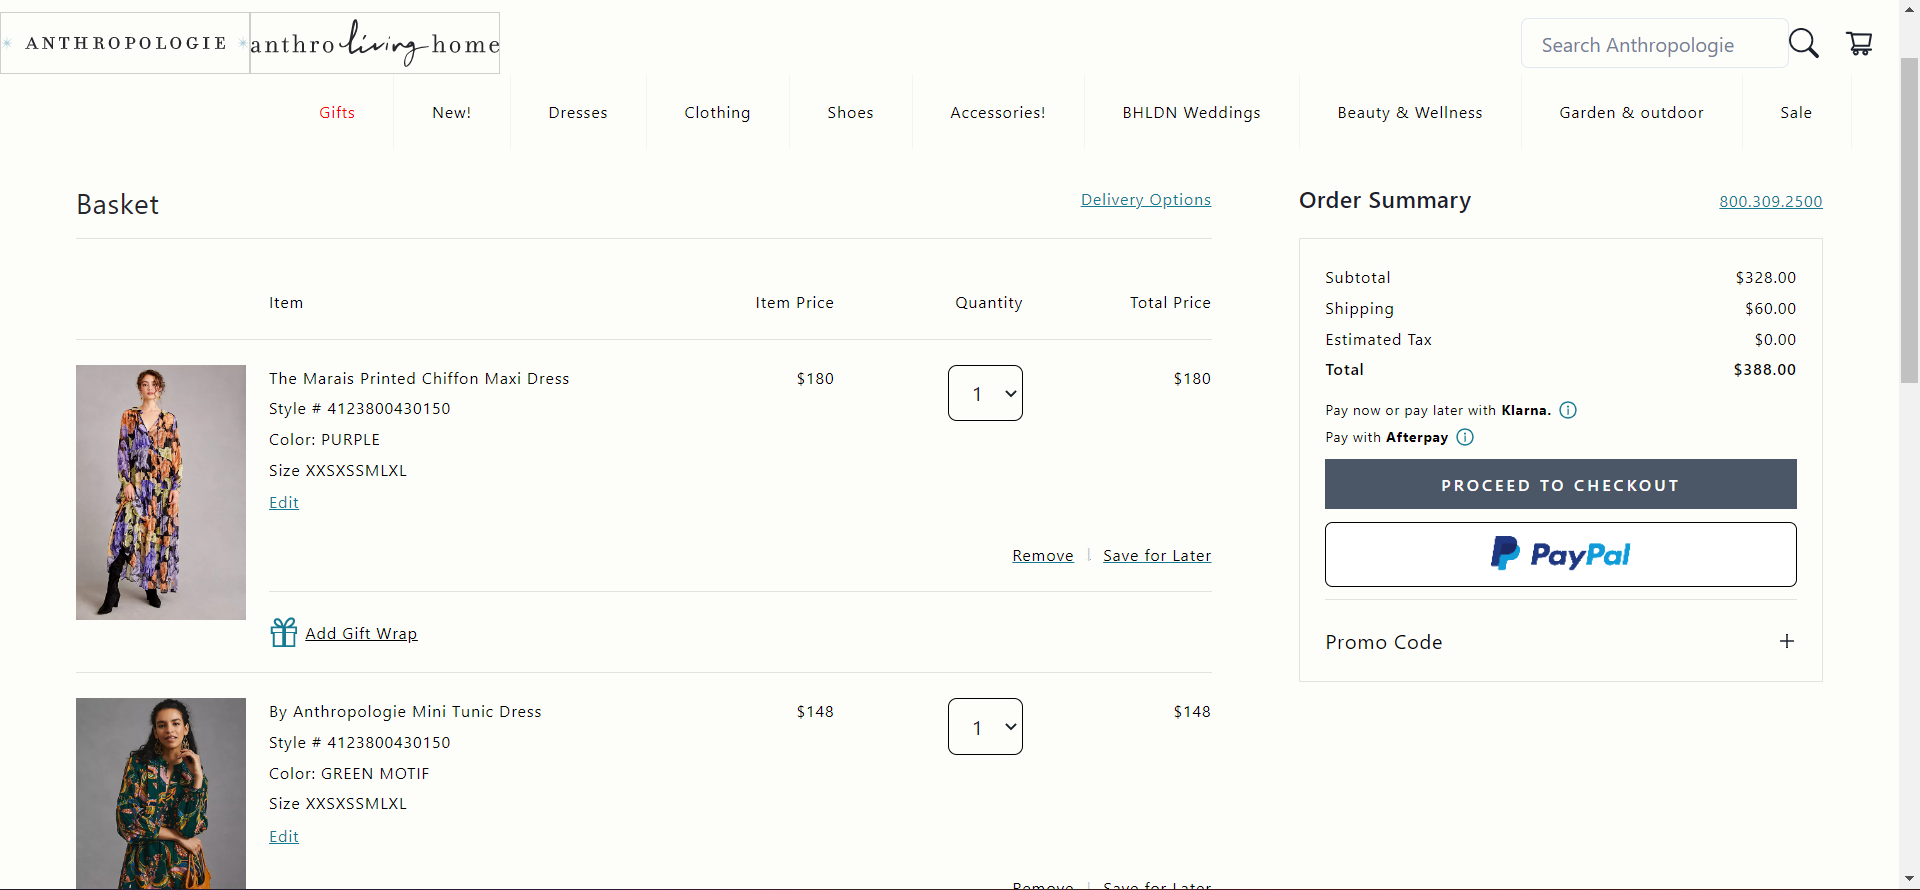Click the Color: GREEN MOTIF text
This screenshot has width=1920, height=890.
click(x=349, y=774)
